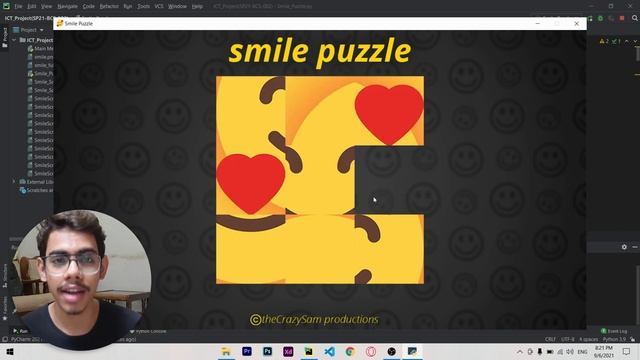Viewport: 640px width, 360px height.
Task: Open the volume control in the system tray
Action: tap(570, 351)
